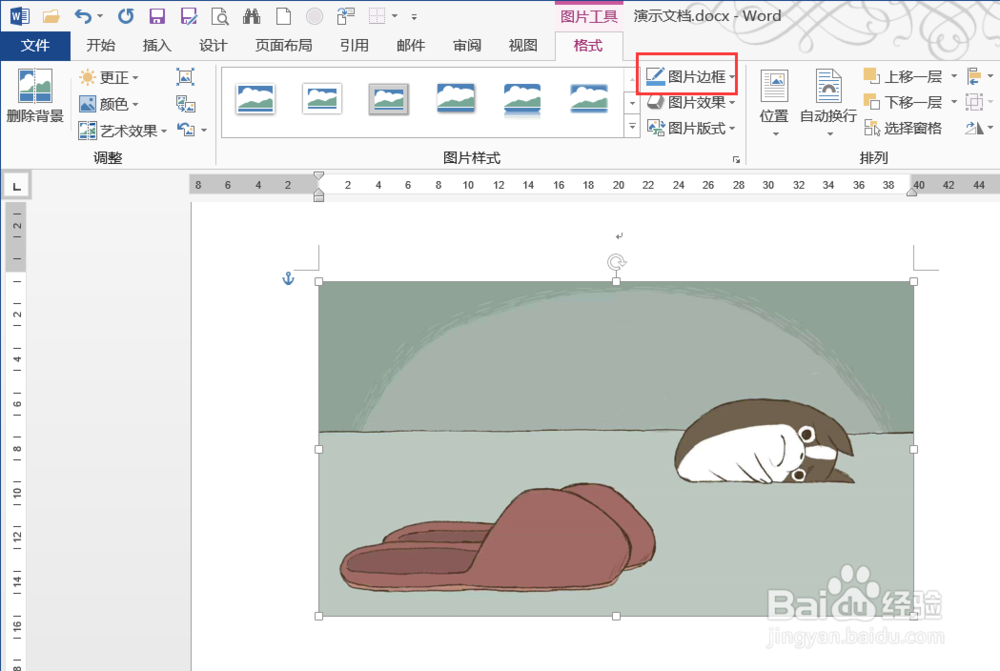Open dropdown arrow next to table grid icon

tap(394, 17)
